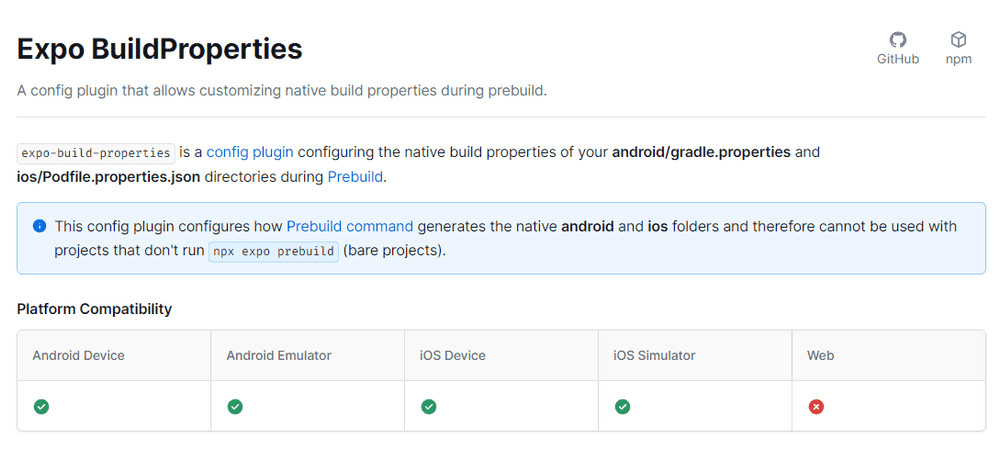Screen dimensions: 1000x460
Task: Click the npm text label
Action: [x=959, y=59]
